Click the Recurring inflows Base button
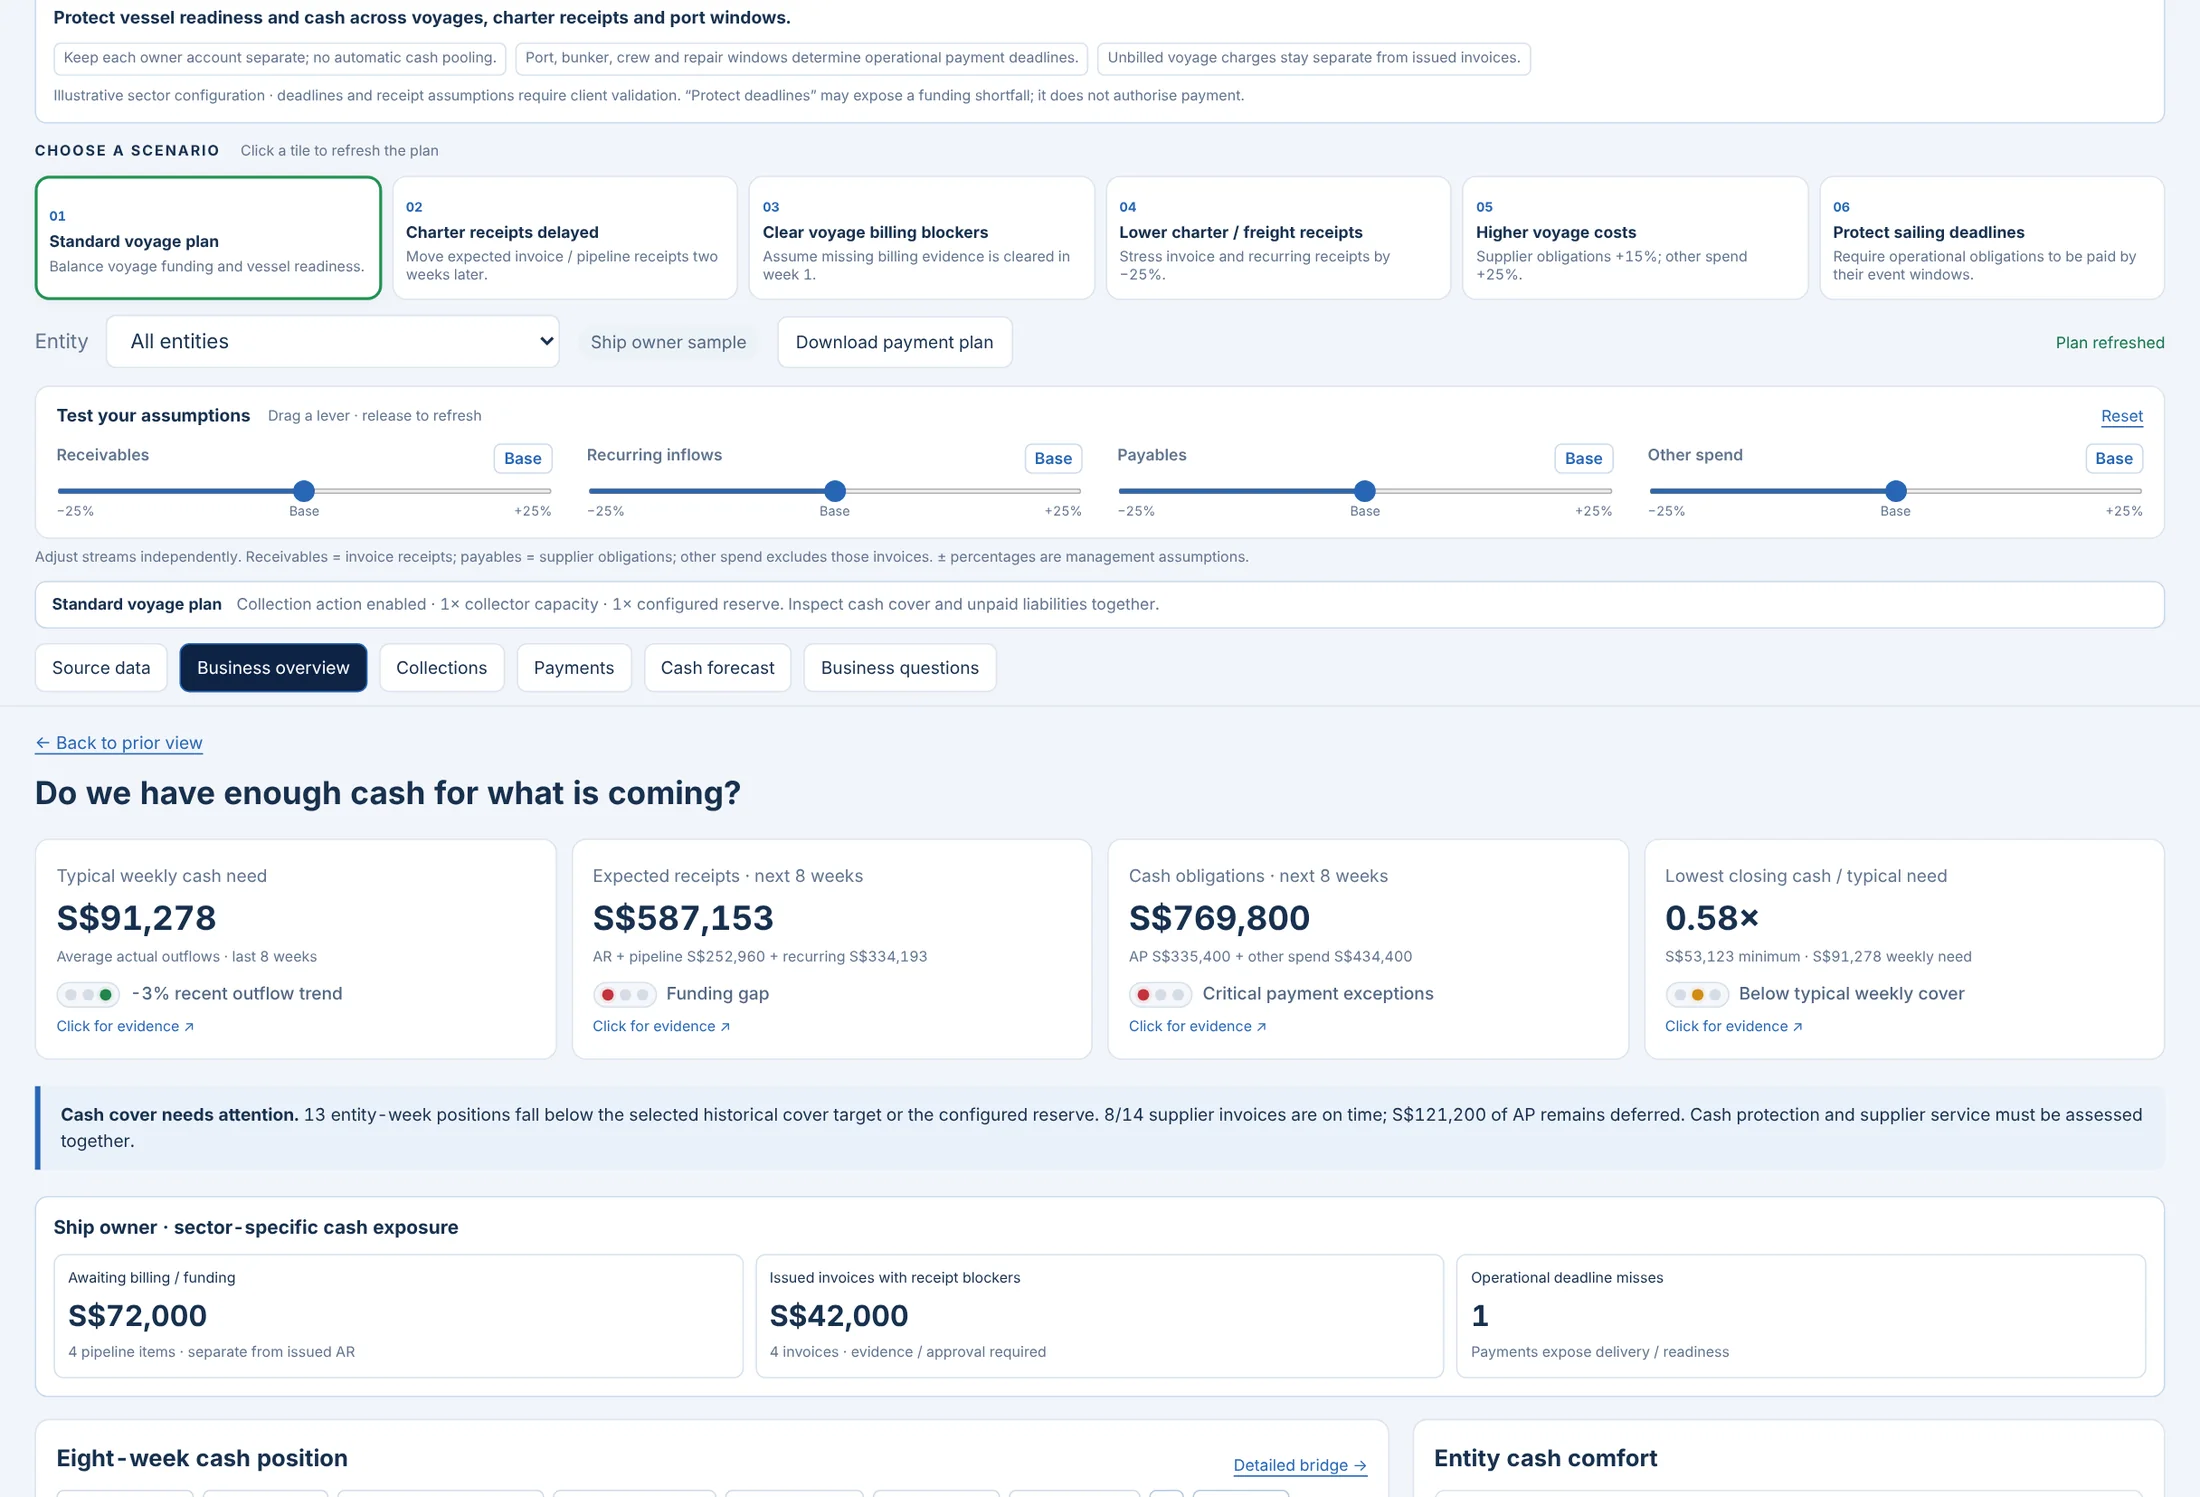The image size is (2200, 1497). (1053, 458)
